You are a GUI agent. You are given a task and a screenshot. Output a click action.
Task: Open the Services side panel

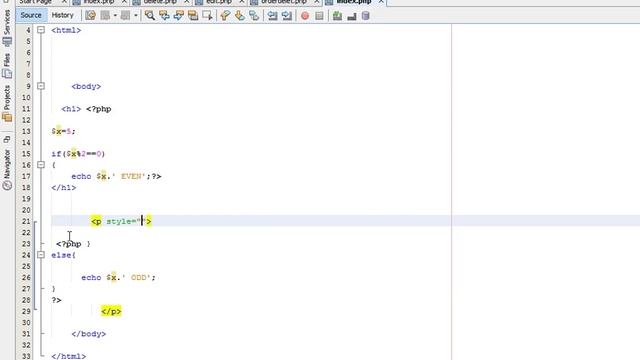pos(7,27)
